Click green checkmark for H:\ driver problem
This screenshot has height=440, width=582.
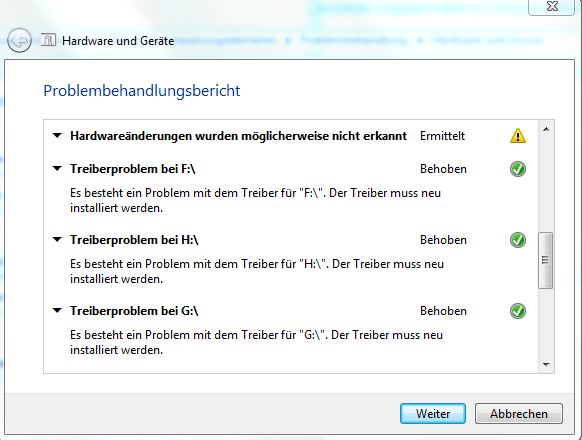[518, 240]
